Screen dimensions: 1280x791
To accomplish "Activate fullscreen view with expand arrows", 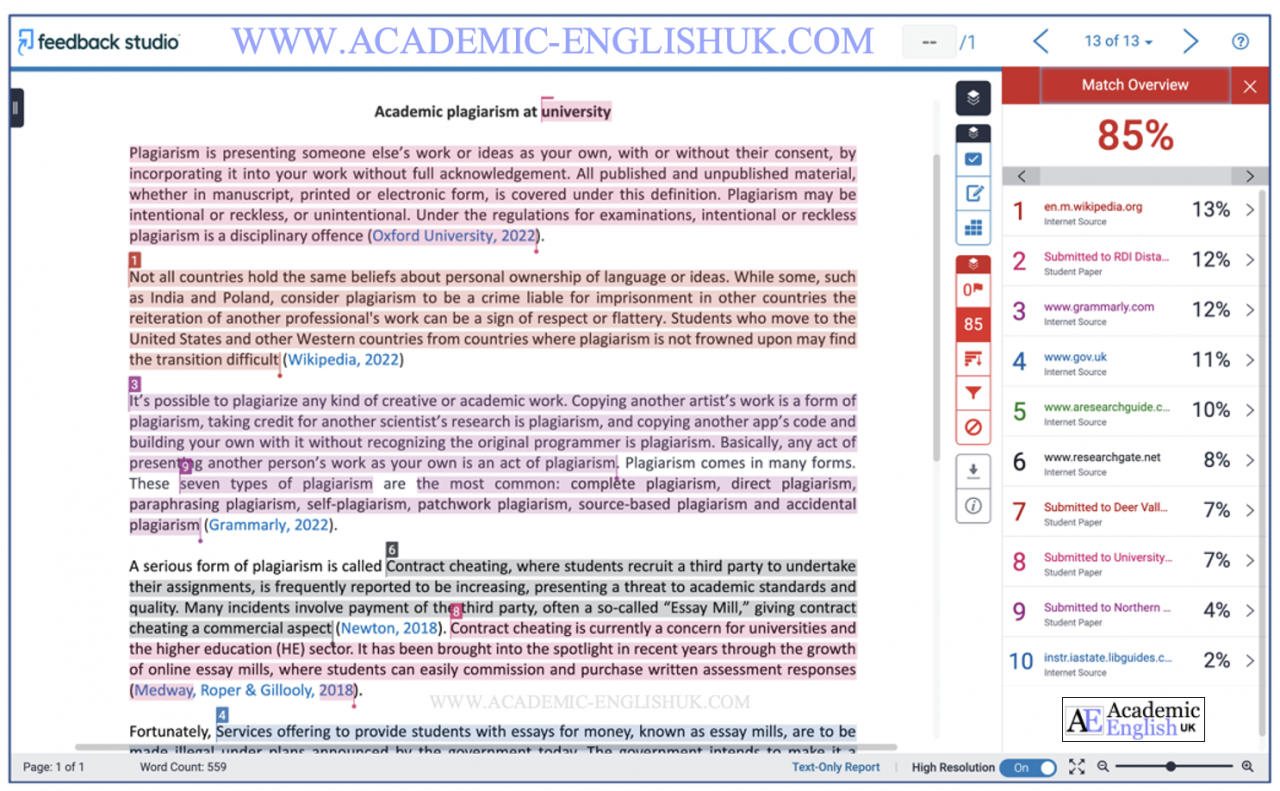I will tap(1076, 767).
